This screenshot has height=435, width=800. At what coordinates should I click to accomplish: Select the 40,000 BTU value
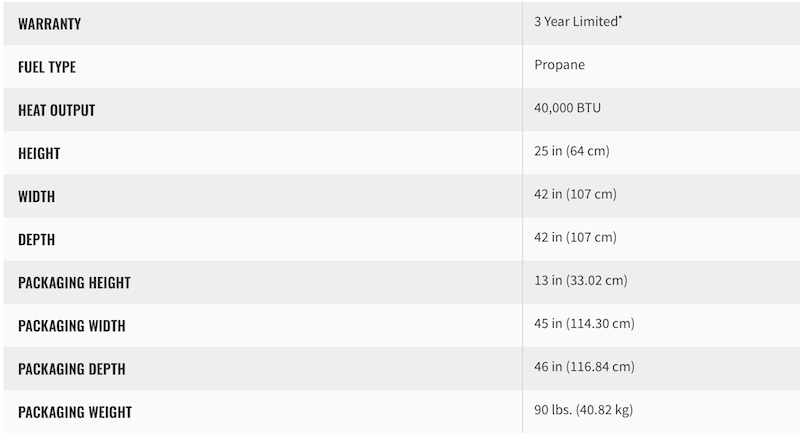(567, 108)
